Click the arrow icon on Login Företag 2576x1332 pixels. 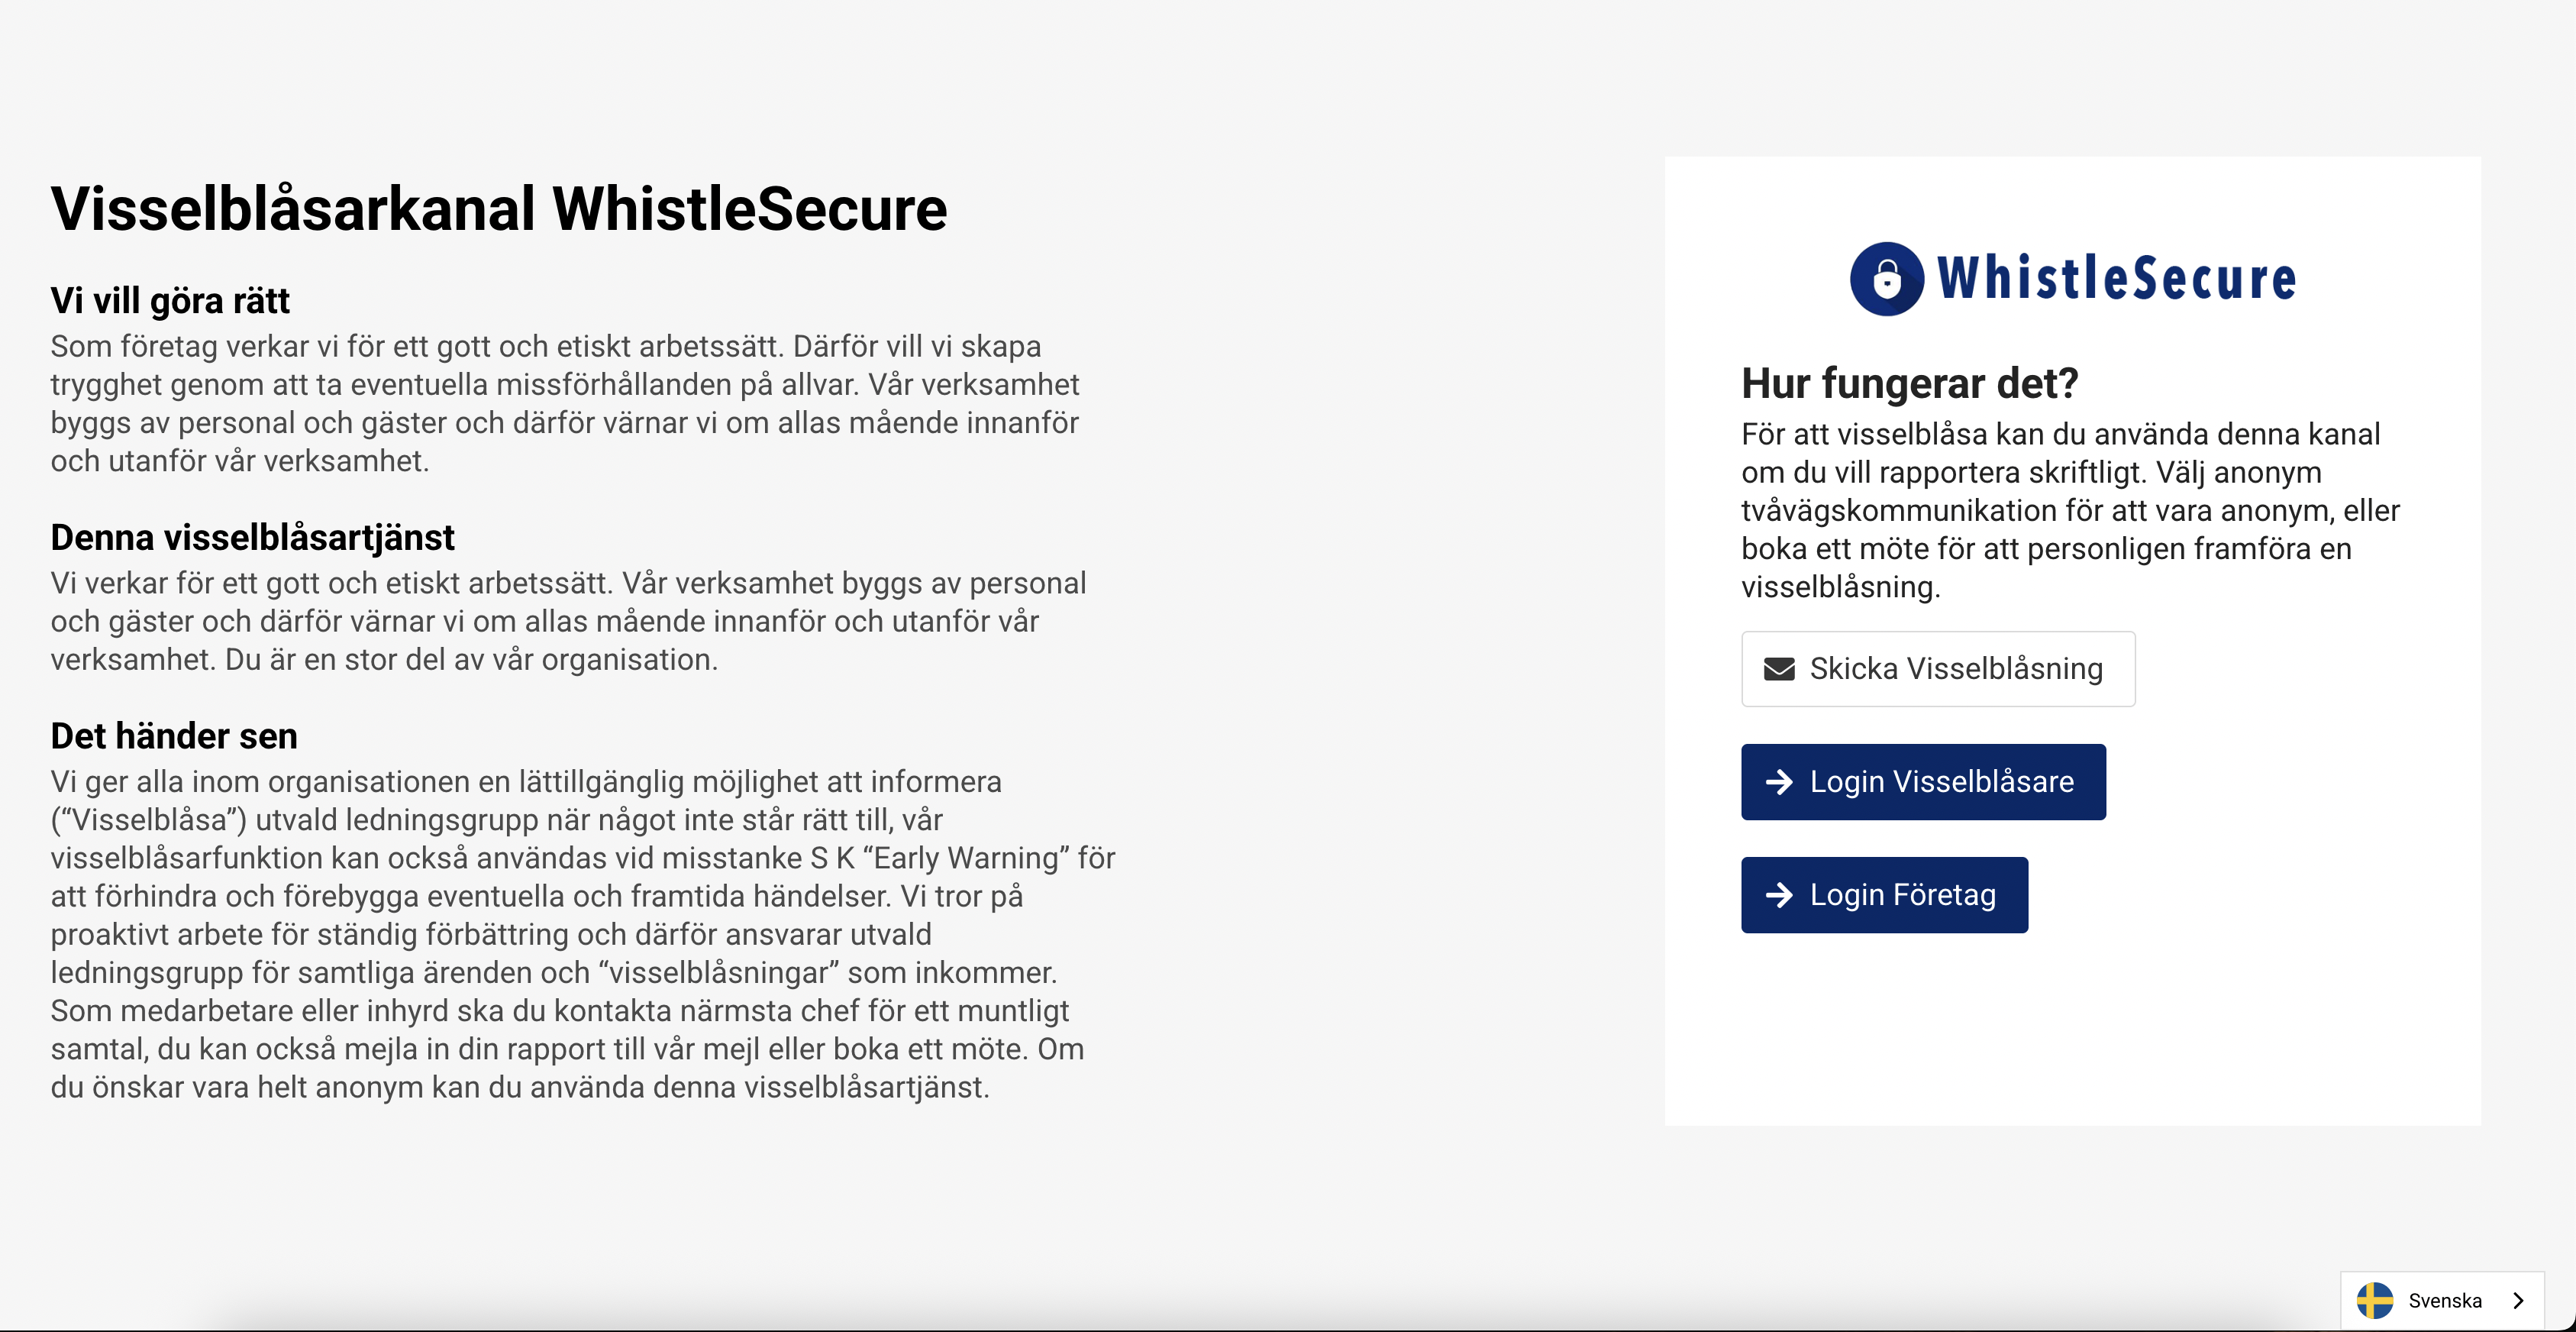tap(1778, 895)
